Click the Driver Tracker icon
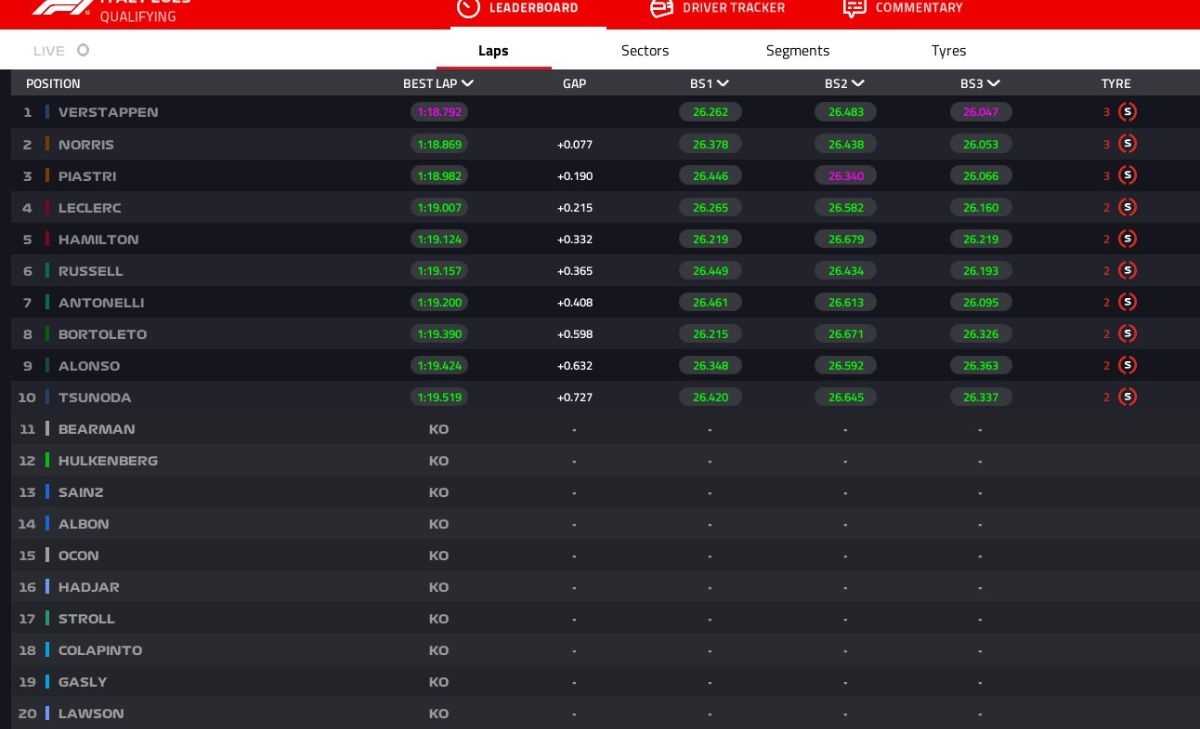The image size is (1200, 729). 661,8
